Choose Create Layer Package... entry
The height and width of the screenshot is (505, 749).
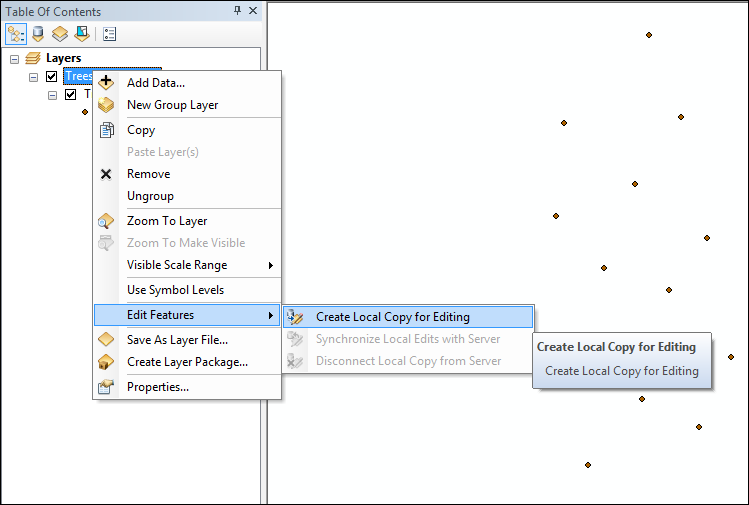(x=187, y=362)
